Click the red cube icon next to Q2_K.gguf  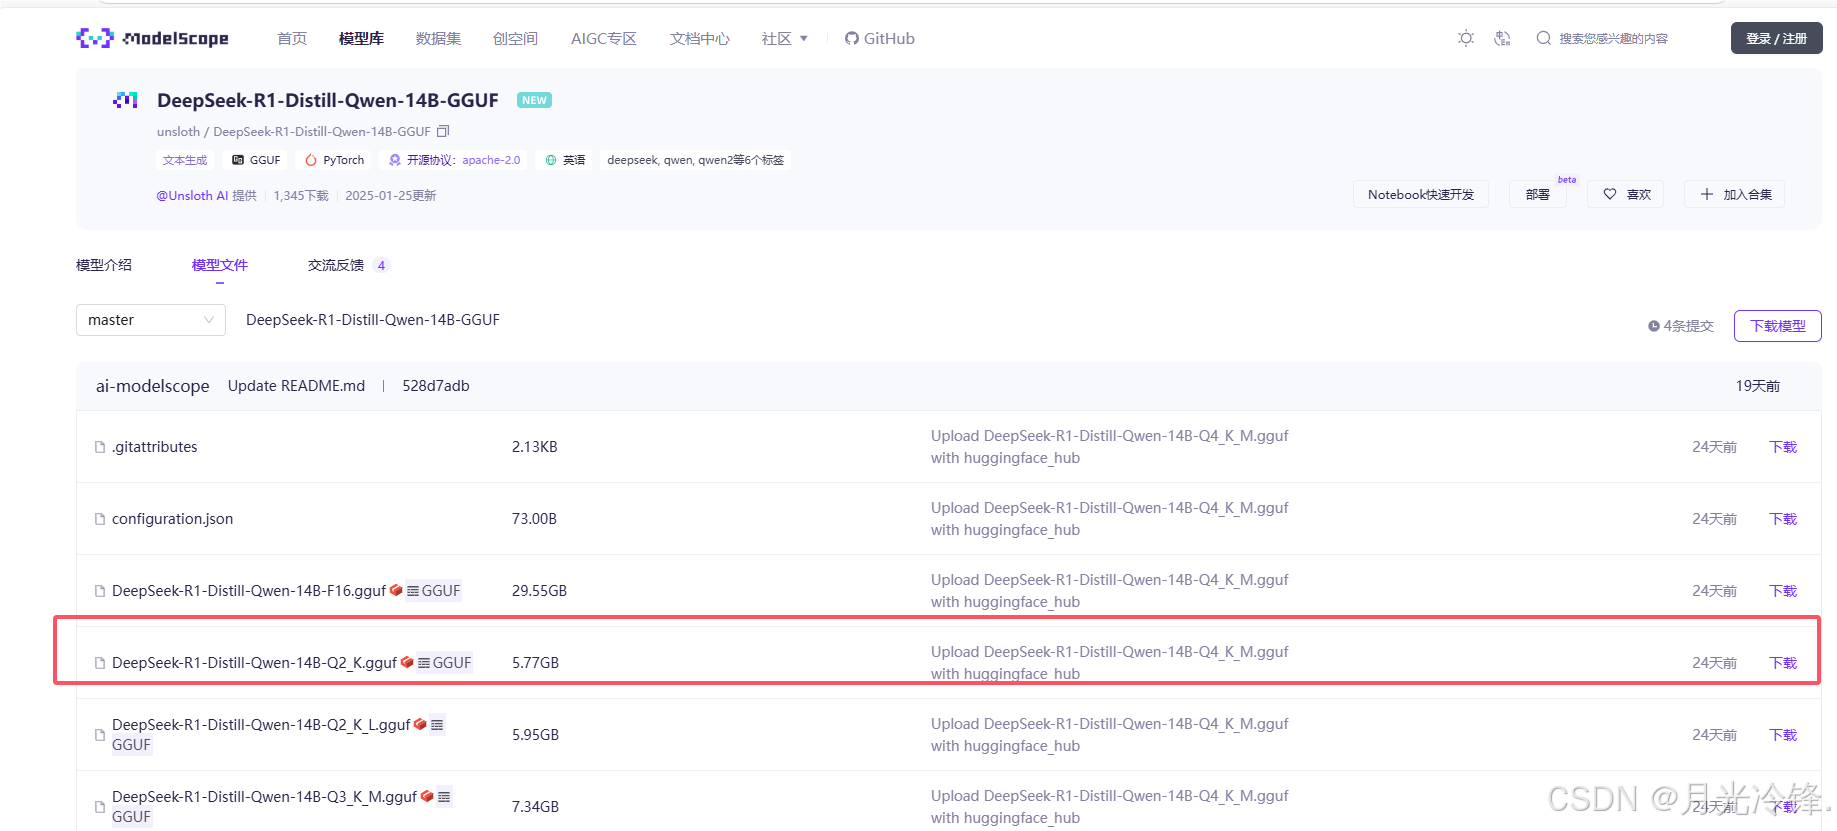pyautogui.click(x=407, y=662)
